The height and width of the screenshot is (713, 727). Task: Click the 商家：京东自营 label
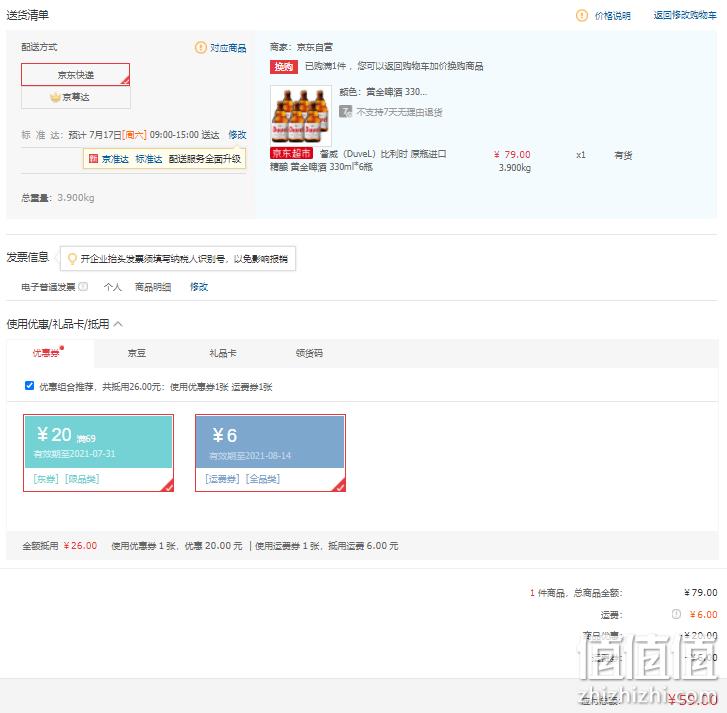pyautogui.click(x=301, y=47)
